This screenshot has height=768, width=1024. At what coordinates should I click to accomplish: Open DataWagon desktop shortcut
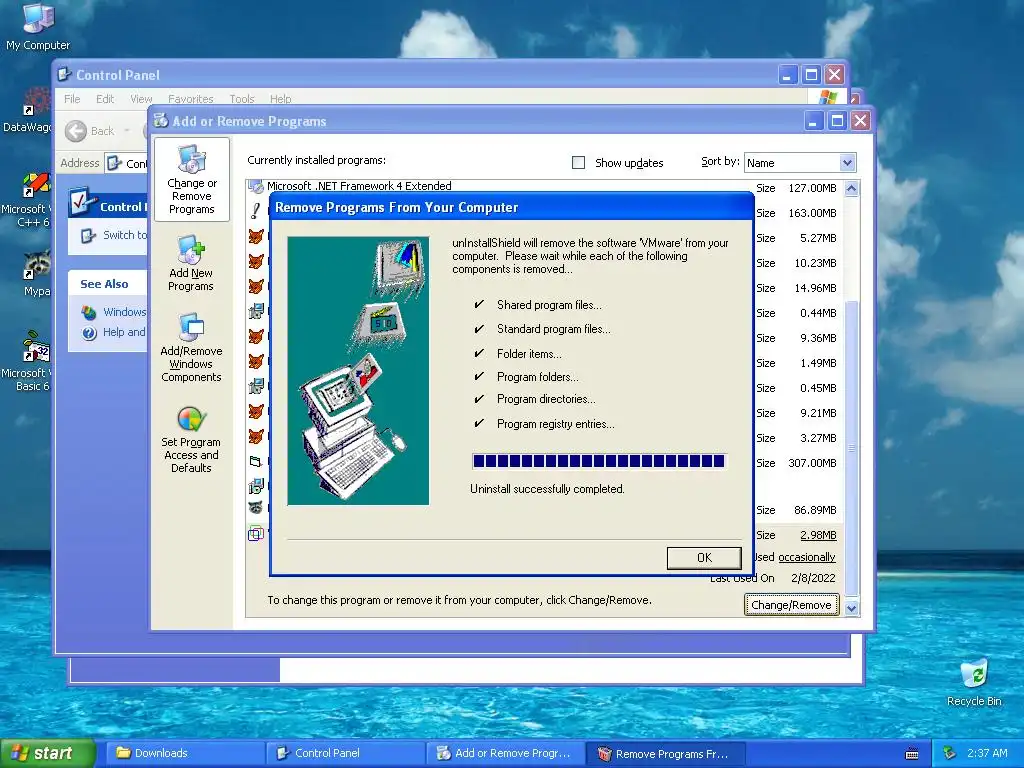point(29,111)
